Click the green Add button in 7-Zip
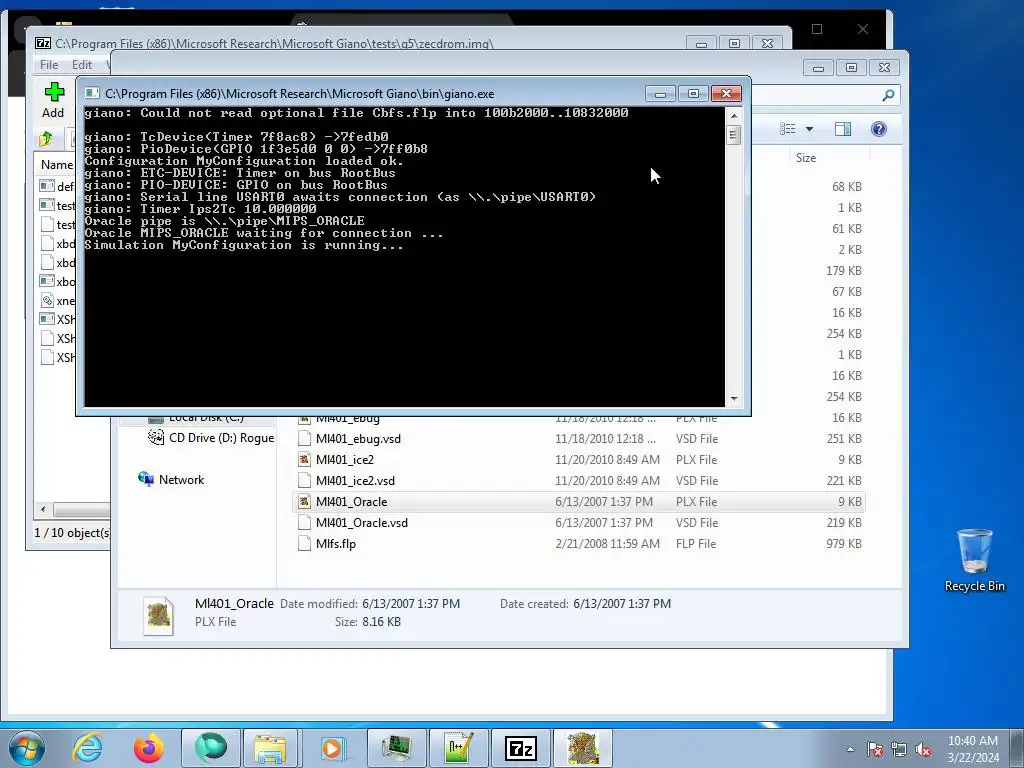Image resolution: width=1024 pixels, height=768 pixels. pyautogui.click(x=54, y=100)
